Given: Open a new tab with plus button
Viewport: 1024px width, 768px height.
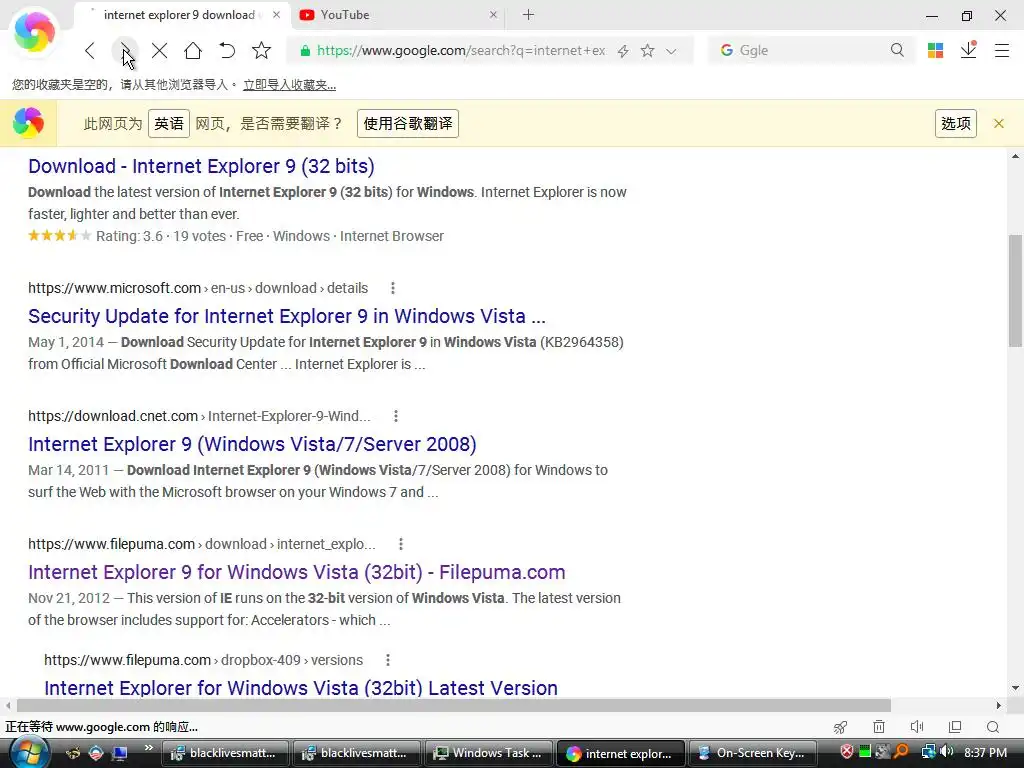Looking at the screenshot, I should [x=528, y=14].
